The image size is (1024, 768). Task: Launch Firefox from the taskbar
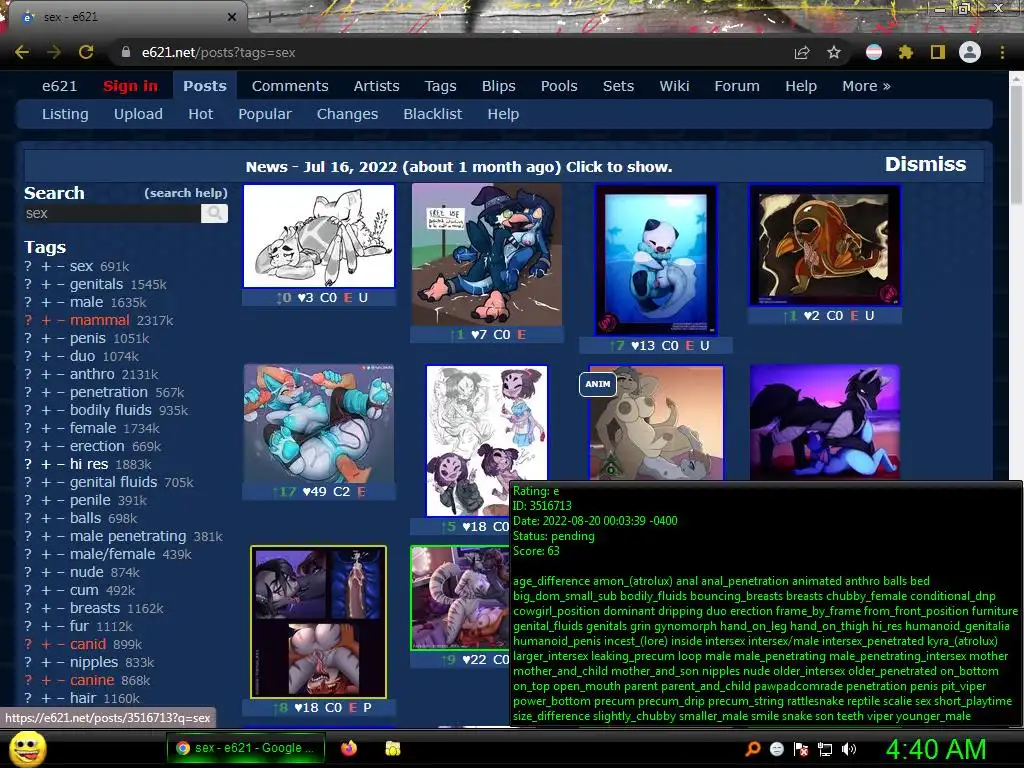[349, 748]
